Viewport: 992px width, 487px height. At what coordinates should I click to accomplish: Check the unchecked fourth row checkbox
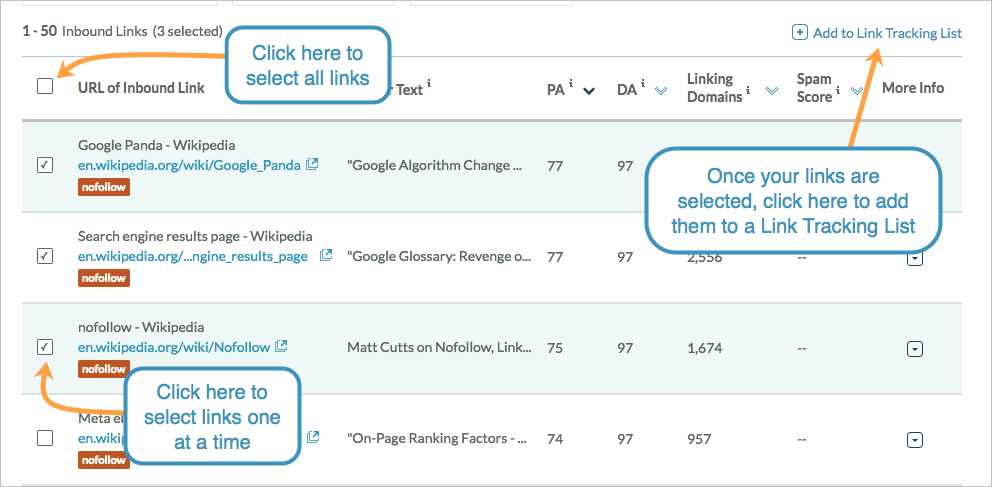(45, 438)
